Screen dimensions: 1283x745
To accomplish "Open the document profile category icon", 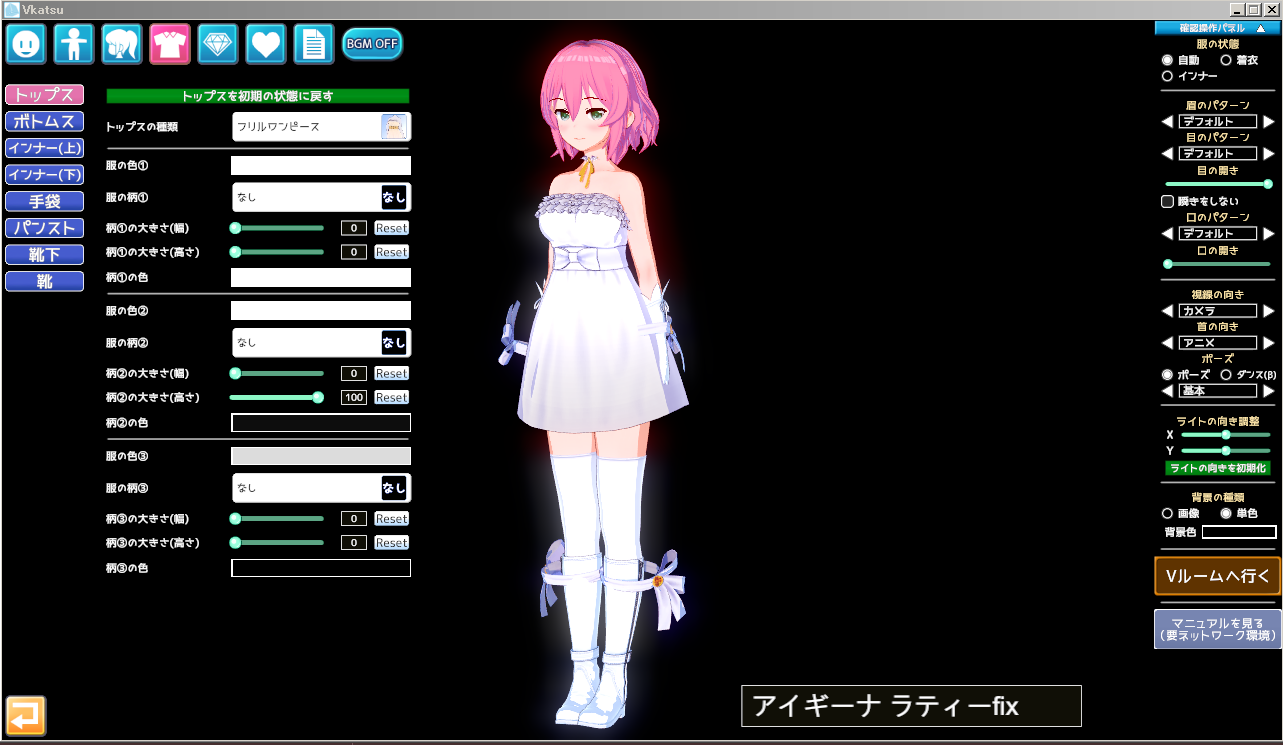I will 313,44.
